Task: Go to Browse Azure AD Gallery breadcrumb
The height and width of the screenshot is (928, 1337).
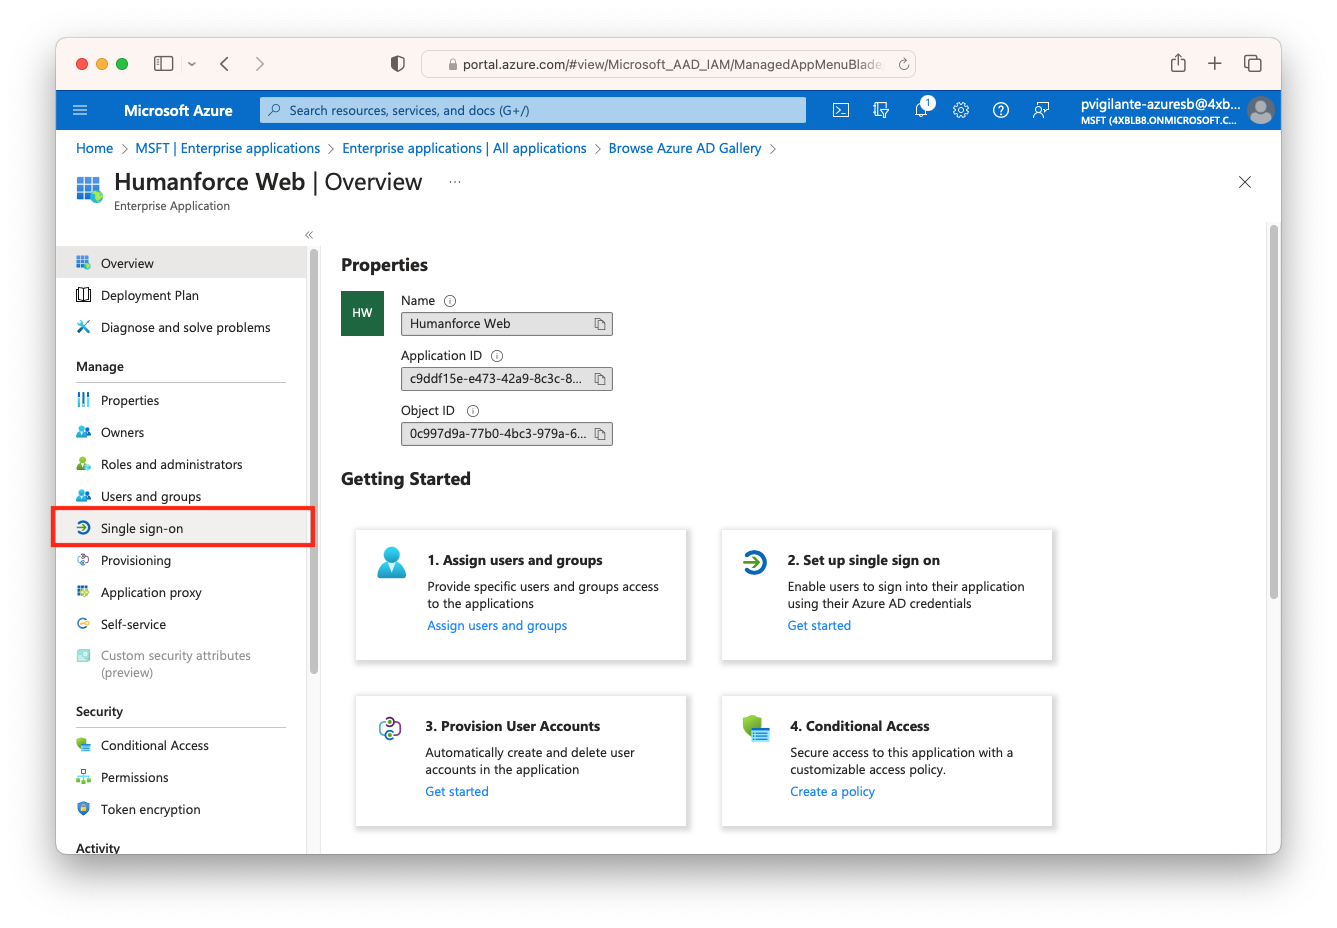Action: tap(685, 147)
